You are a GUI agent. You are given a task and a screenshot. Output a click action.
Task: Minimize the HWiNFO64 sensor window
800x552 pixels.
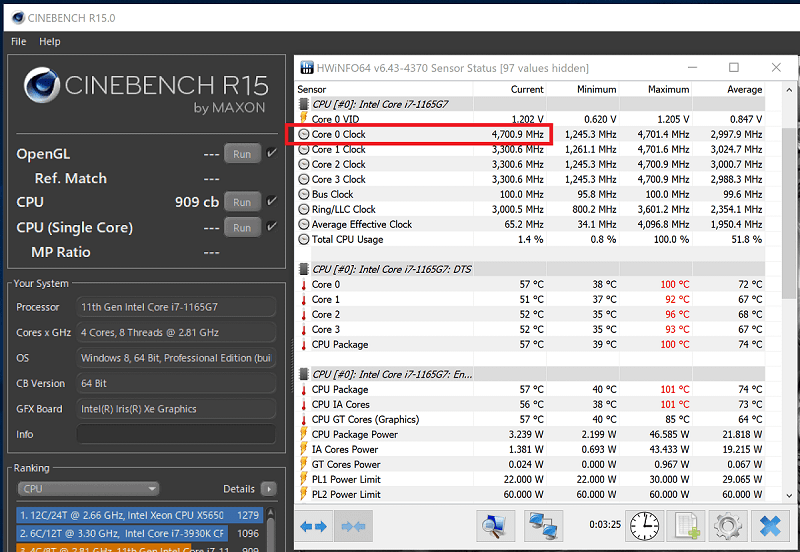[692, 67]
